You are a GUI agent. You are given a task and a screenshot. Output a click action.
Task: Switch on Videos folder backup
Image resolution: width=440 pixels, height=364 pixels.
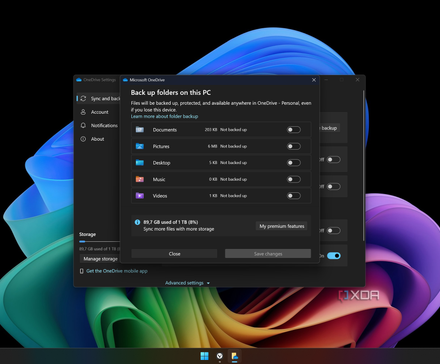294,196
